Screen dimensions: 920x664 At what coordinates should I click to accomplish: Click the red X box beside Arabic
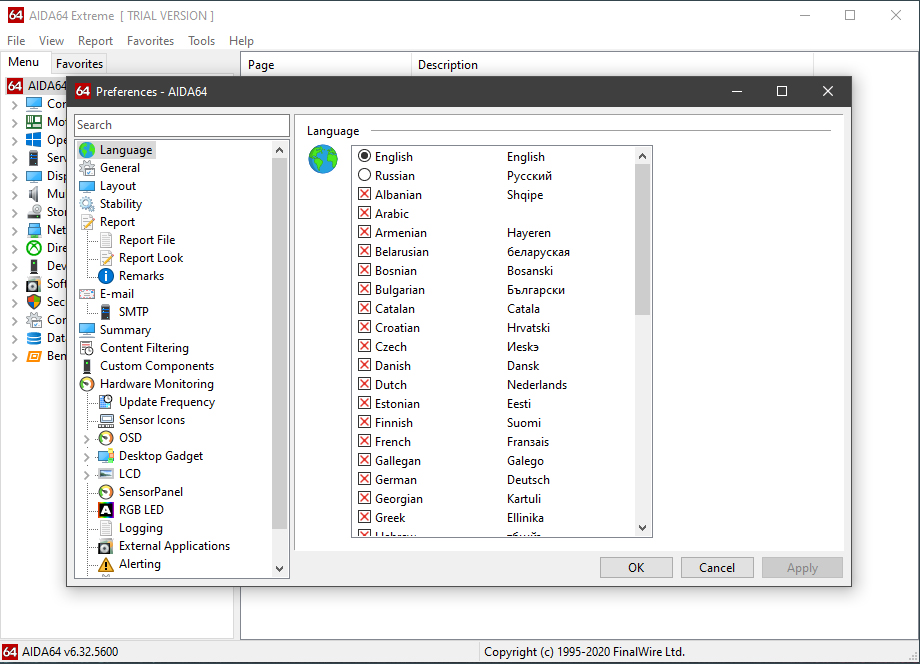point(364,213)
